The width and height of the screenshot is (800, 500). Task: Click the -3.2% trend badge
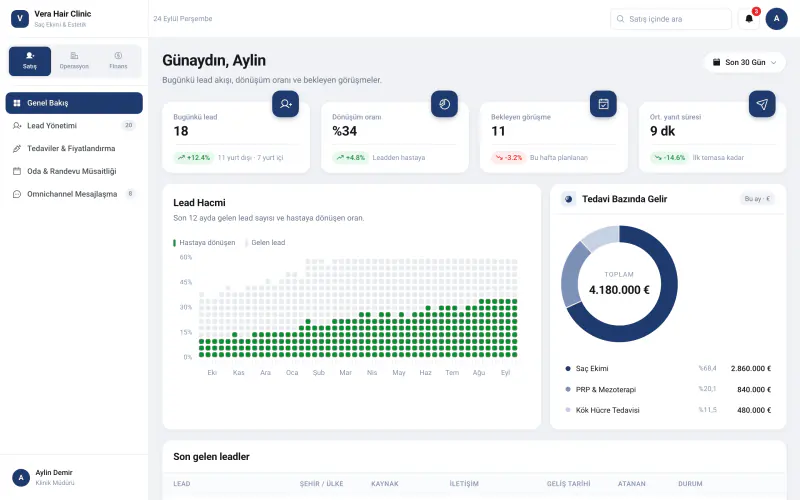point(509,158)
